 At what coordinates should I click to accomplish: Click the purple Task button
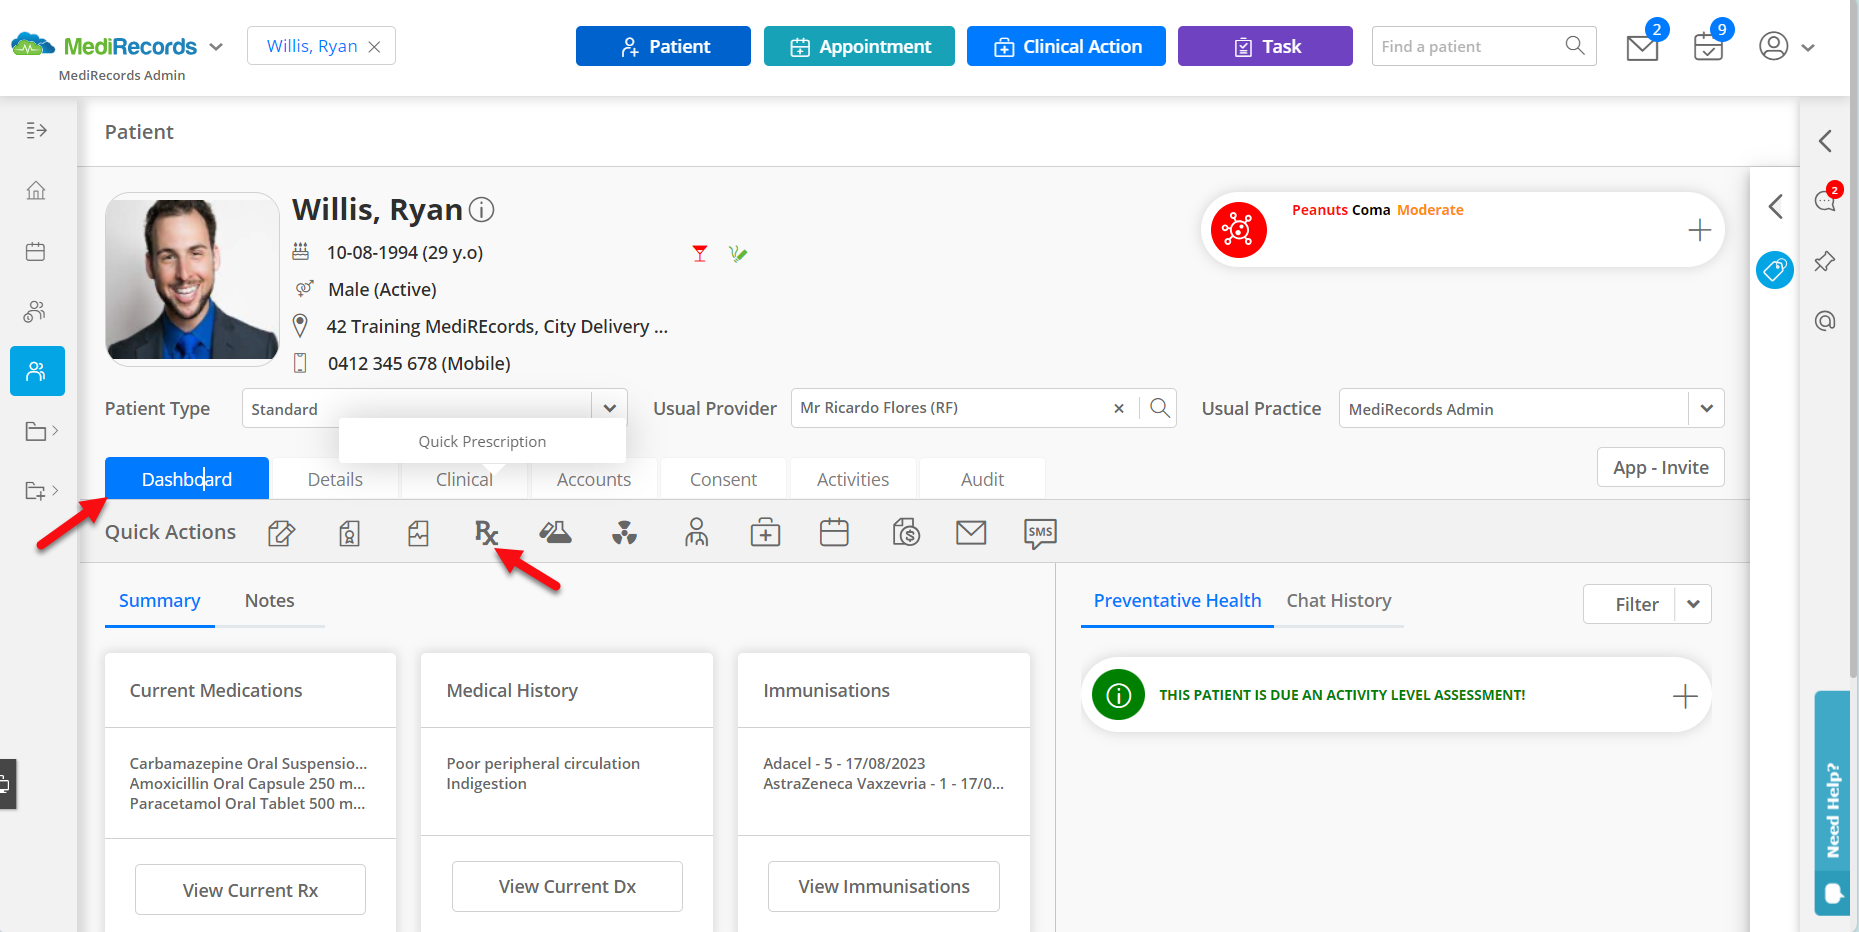[1265, 46]
